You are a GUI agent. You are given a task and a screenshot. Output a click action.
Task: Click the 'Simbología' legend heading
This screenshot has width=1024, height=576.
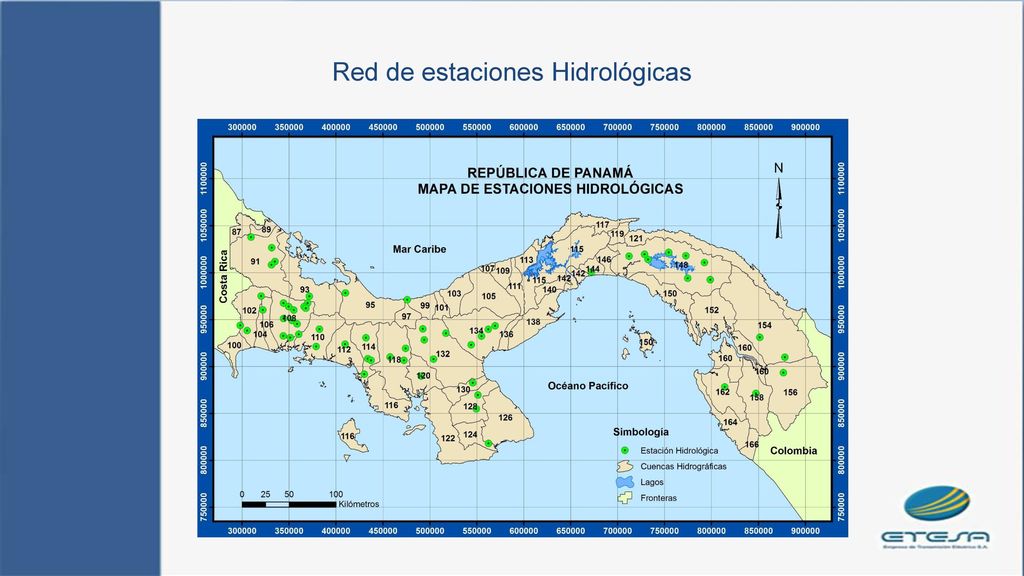tap(641, 432)
